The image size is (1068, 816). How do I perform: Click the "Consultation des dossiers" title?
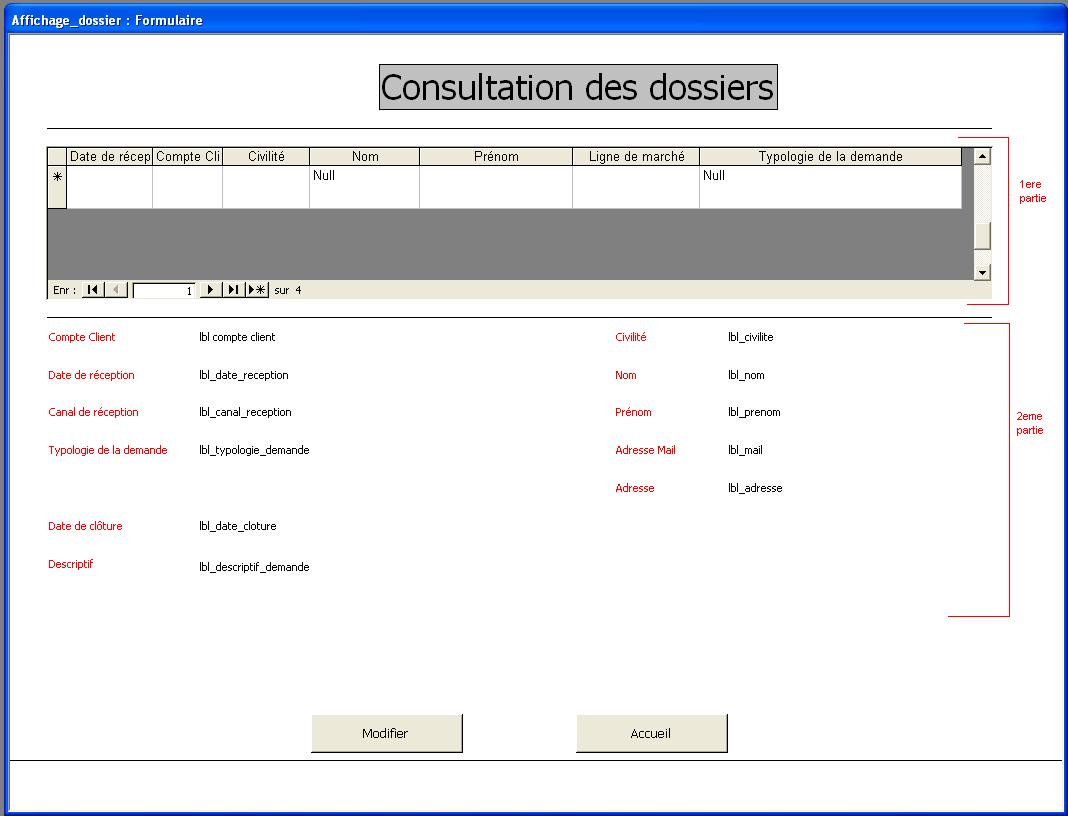tap(578, 87)
